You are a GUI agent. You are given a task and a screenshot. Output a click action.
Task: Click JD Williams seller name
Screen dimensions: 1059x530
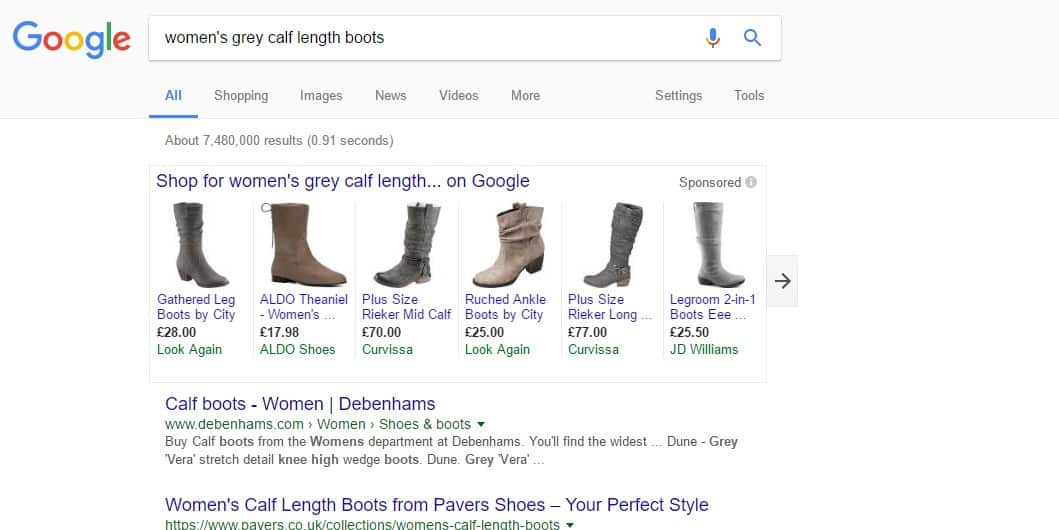coord(704,350)
